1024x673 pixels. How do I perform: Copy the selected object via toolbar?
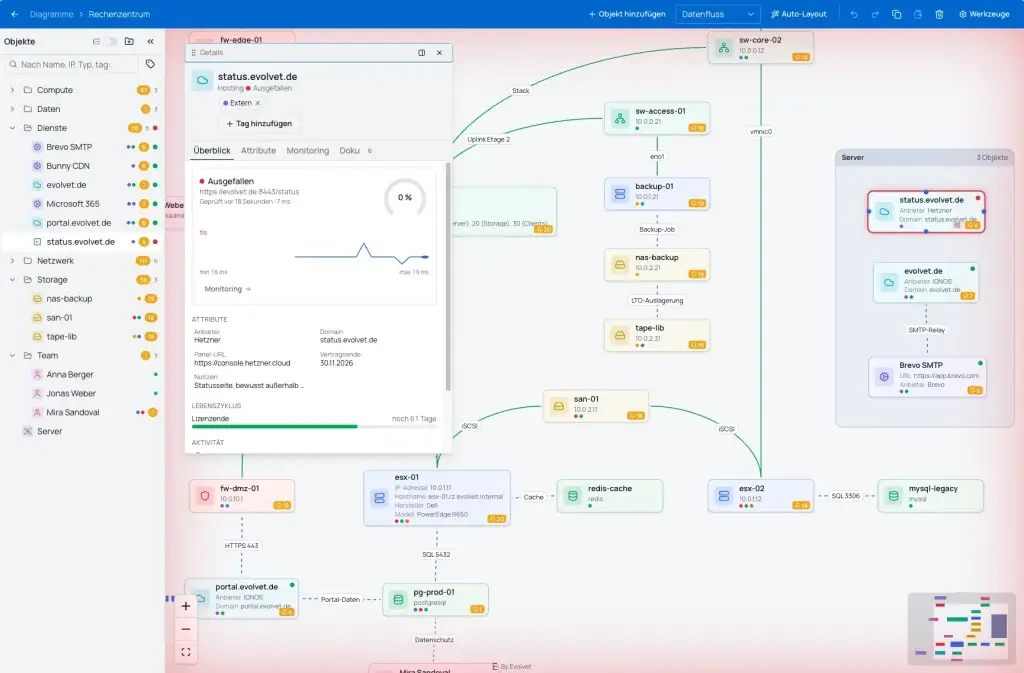coord(897,14)
